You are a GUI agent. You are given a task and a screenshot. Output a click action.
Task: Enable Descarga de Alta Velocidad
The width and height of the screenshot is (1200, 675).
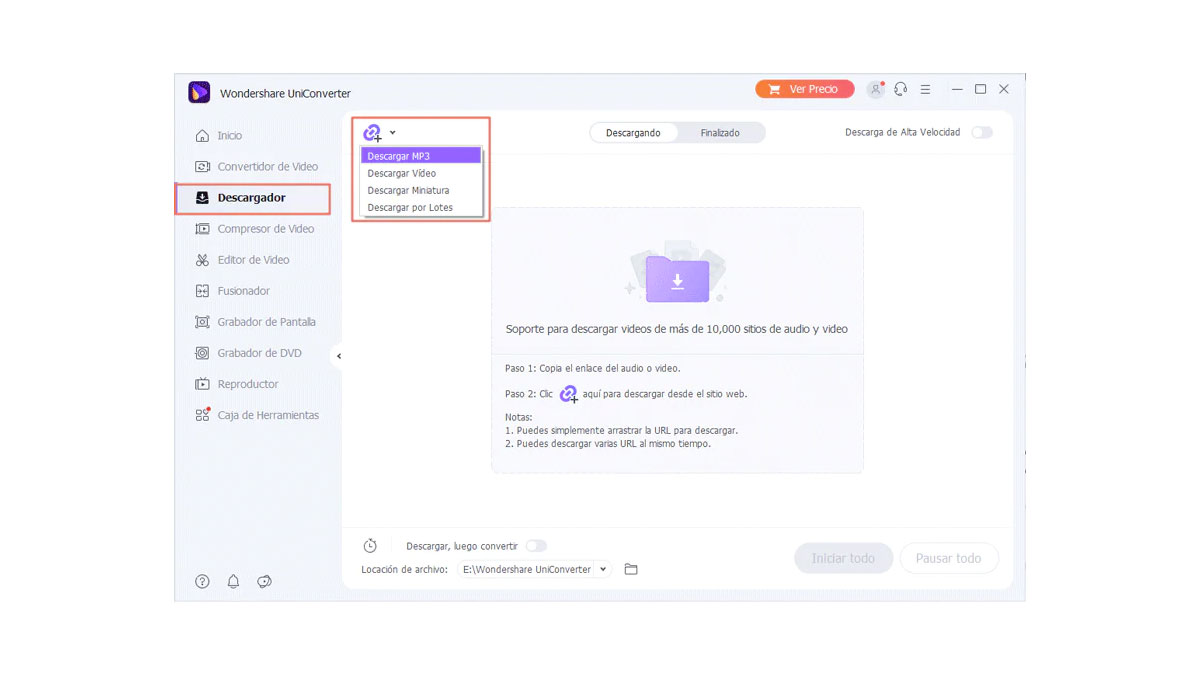coord(981,131)
